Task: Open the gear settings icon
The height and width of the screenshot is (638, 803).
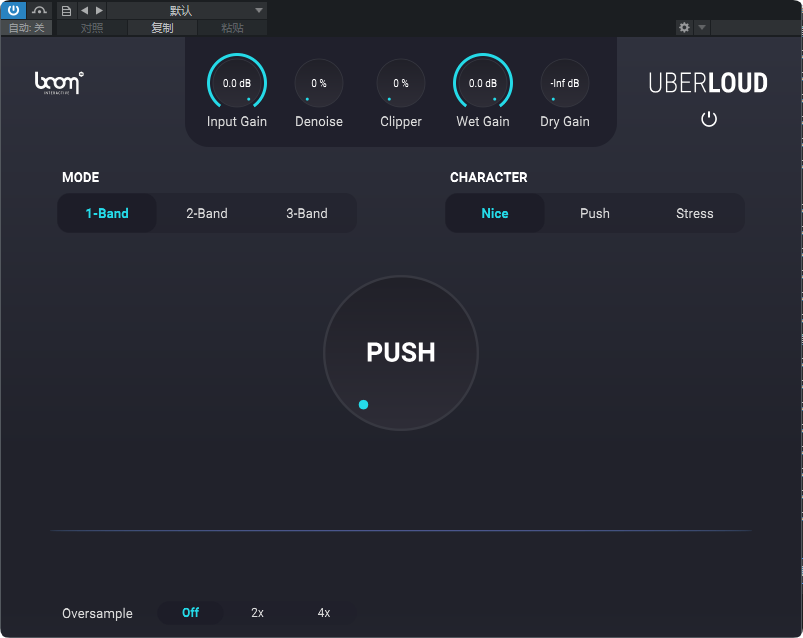Action: [684, 28]
